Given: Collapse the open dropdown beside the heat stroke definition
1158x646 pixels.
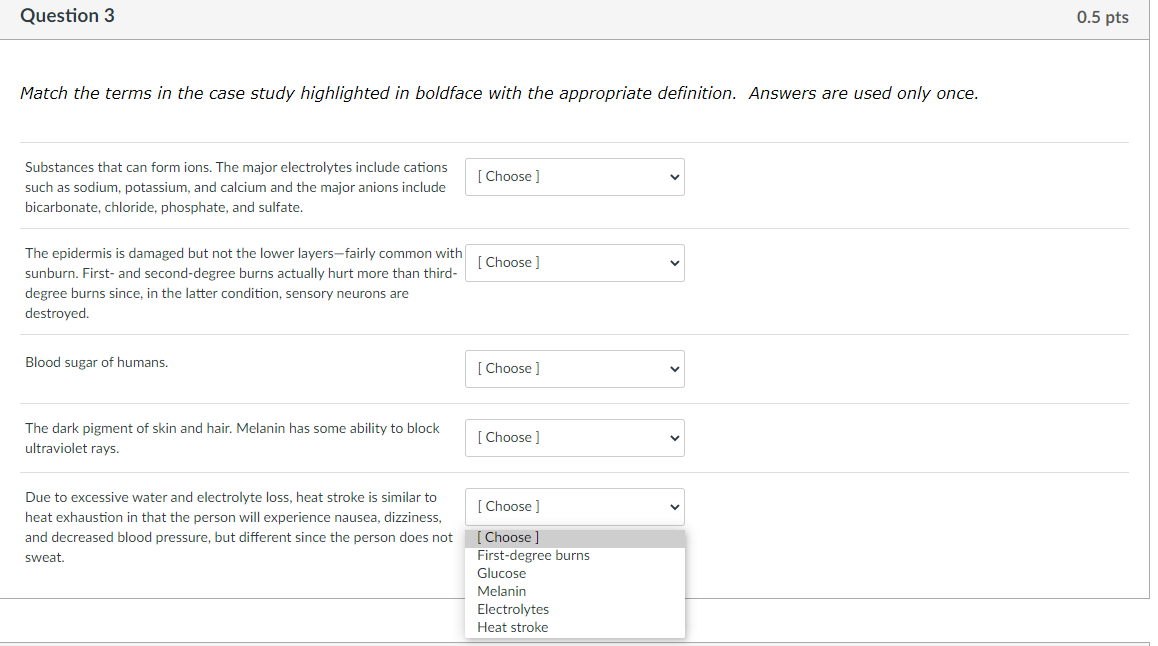Looking at the screenshot, I should [x=575, y=507].
